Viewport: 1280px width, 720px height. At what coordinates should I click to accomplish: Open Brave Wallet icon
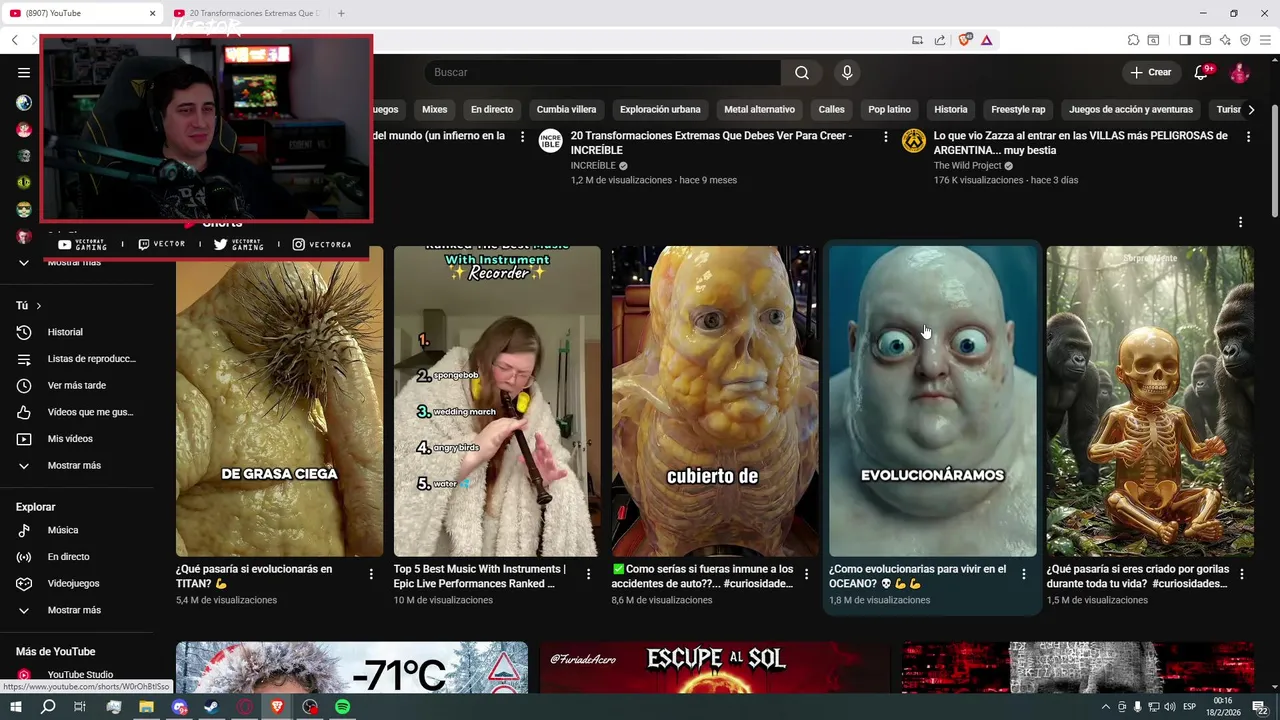(1205, 40)
